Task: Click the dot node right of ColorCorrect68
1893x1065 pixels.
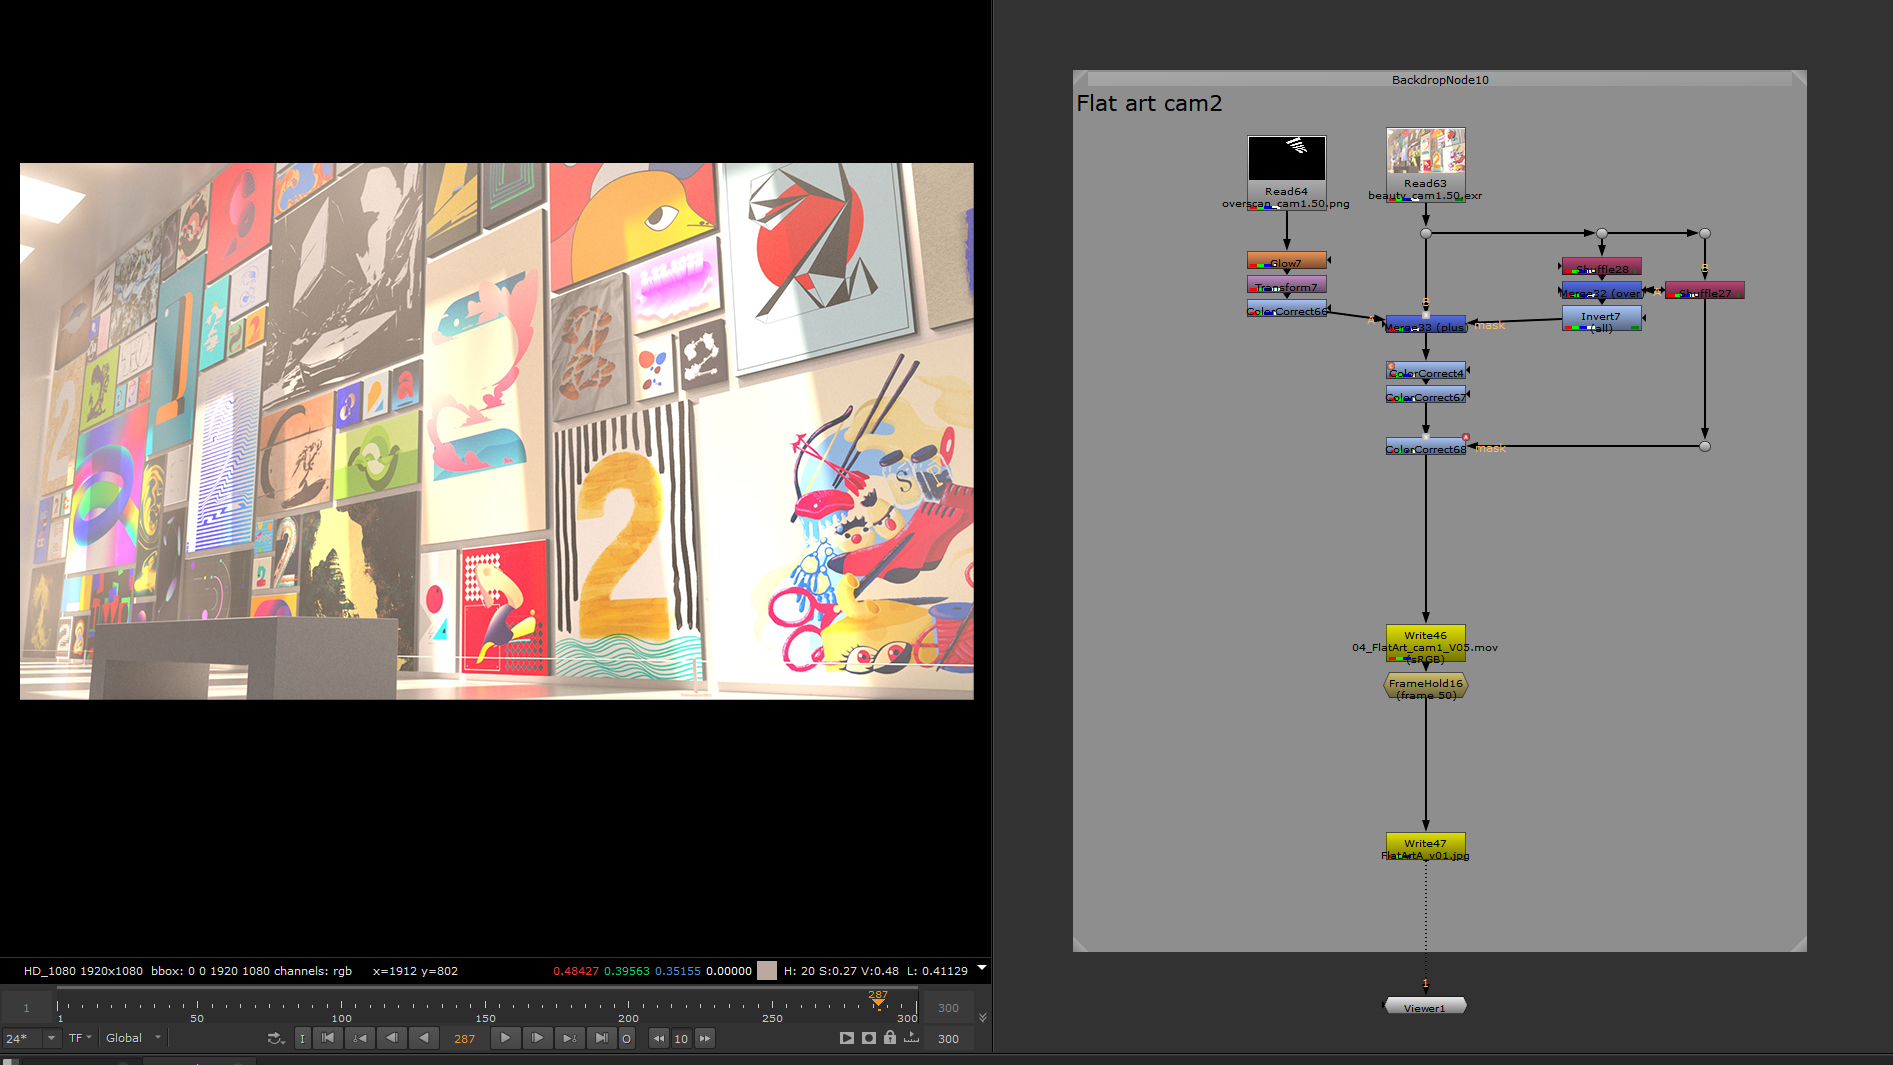Action: coord(1705,446)
